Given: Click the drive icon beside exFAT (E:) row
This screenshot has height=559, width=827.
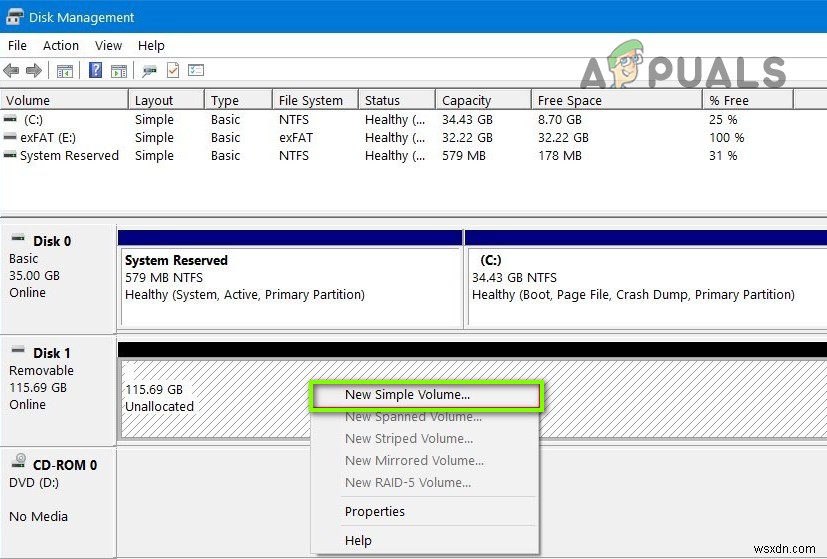Looking at the screenshot, I should pos(10,137).
